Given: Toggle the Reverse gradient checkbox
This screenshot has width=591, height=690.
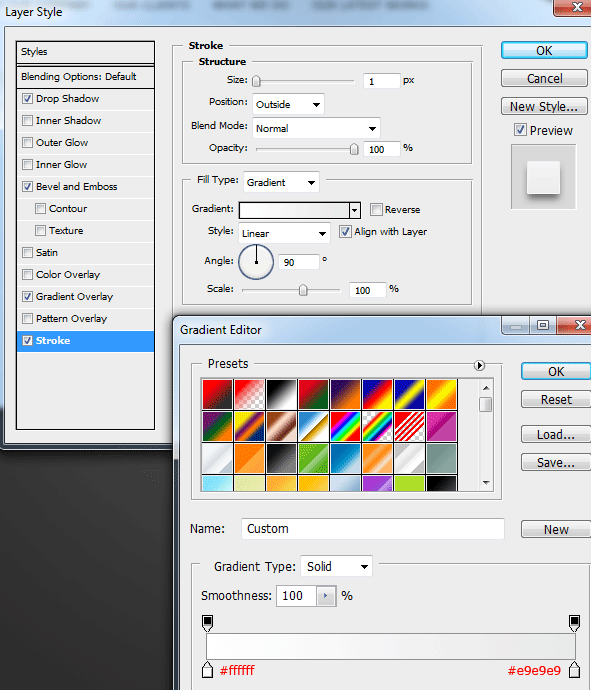Looking at the screenshot, I should 376,209.
